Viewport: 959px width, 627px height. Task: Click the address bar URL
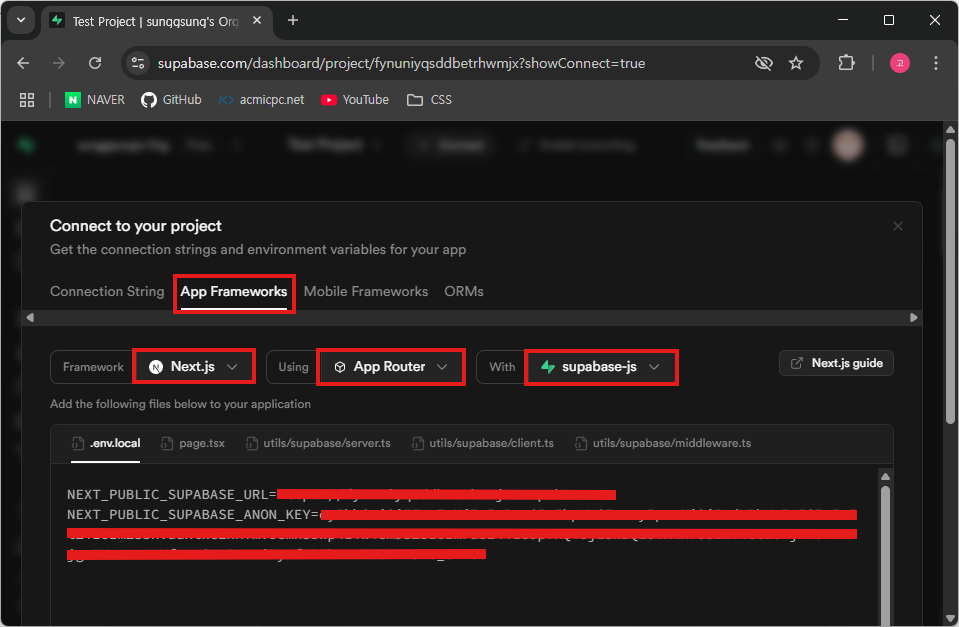coord(401,63)
